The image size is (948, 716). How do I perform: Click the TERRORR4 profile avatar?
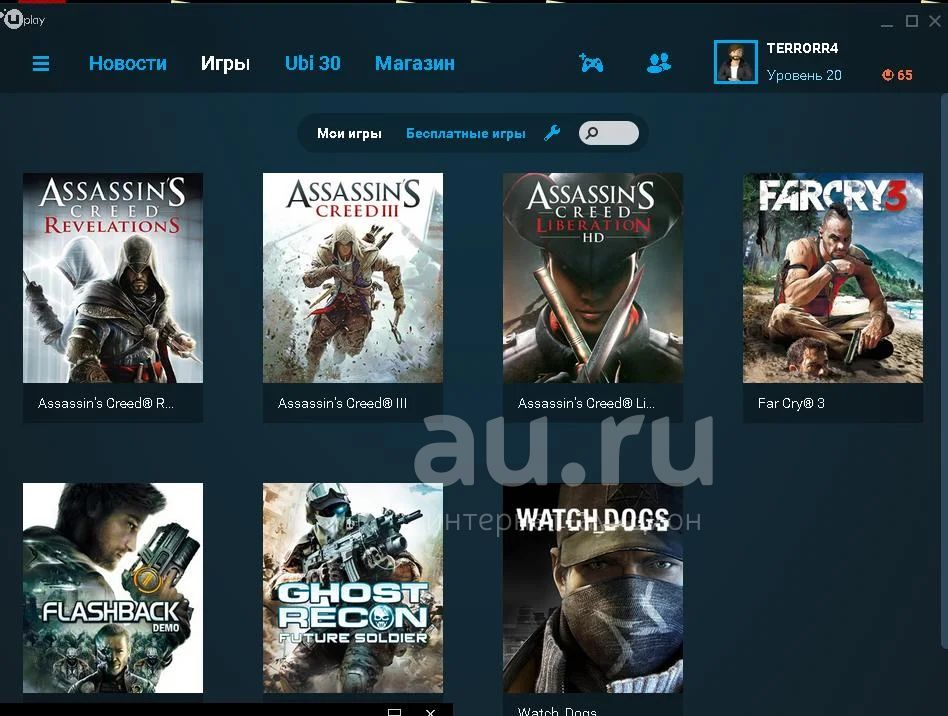[x=735, y=62]
